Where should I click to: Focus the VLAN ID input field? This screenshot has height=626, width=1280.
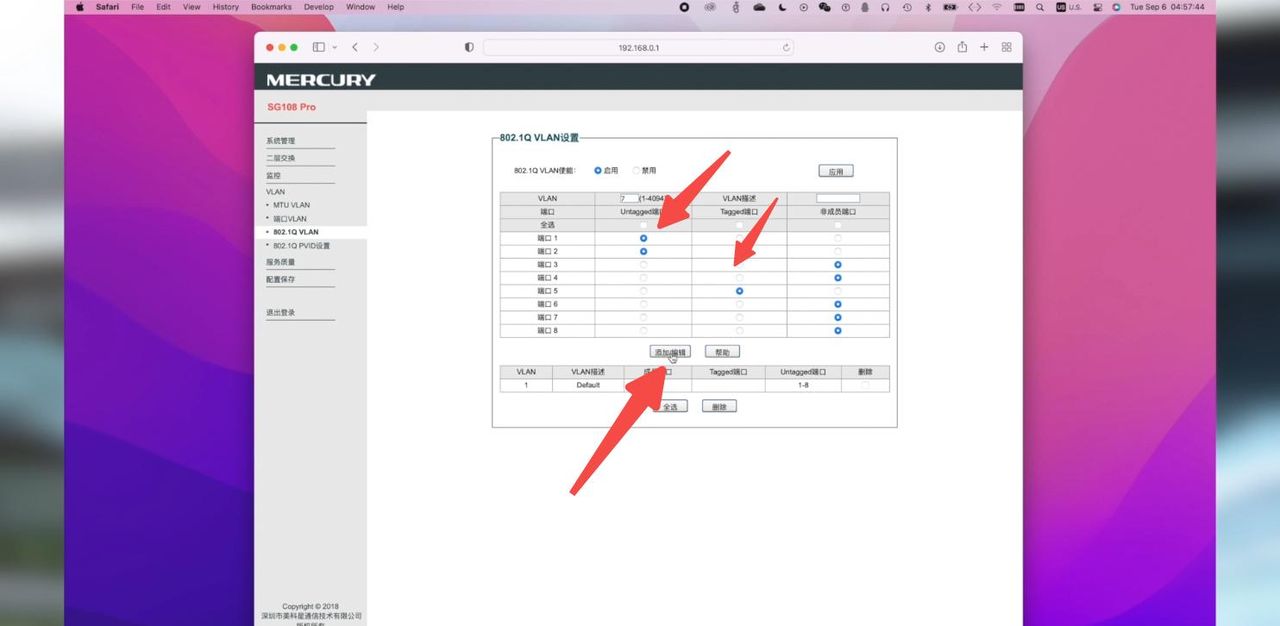(629, 198)
